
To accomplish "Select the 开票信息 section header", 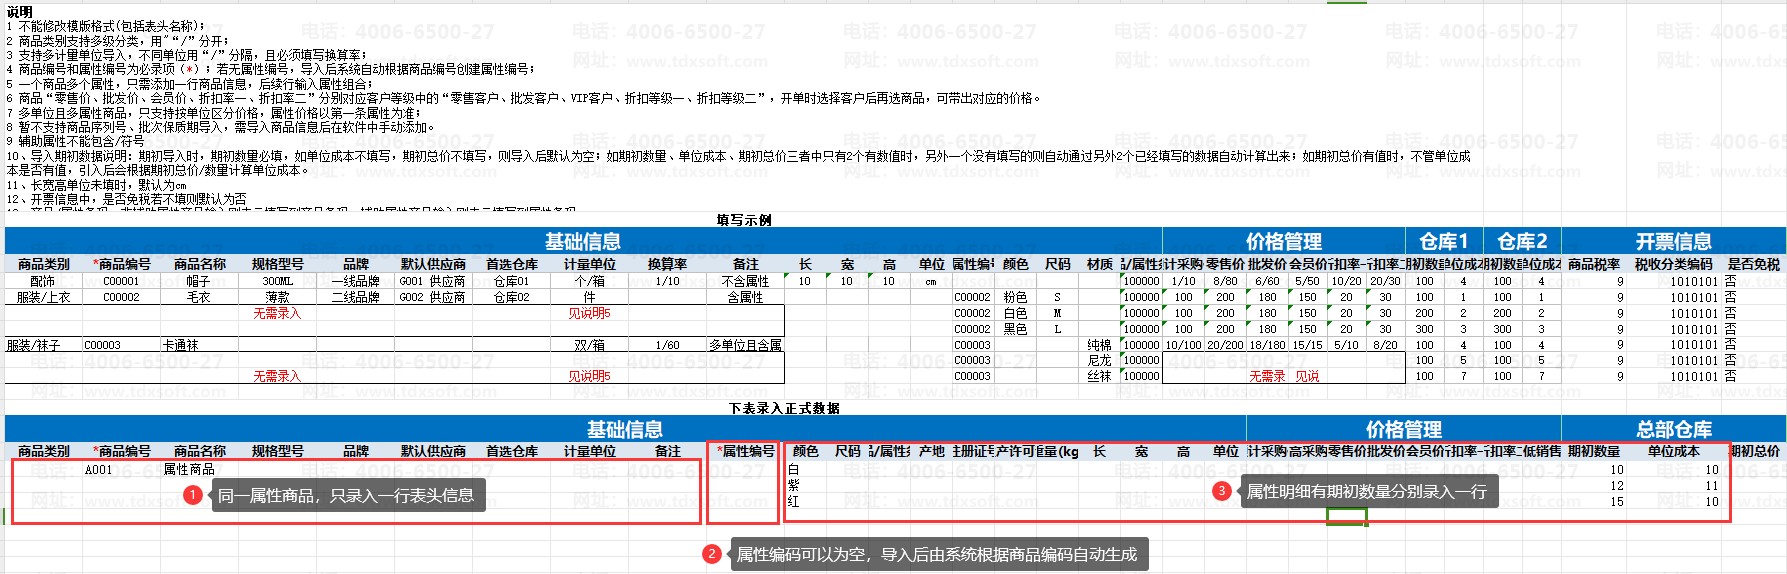I will point(1673,241).
